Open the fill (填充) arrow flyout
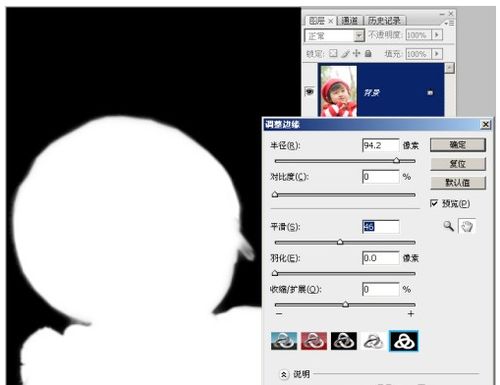 click(437, 53)
